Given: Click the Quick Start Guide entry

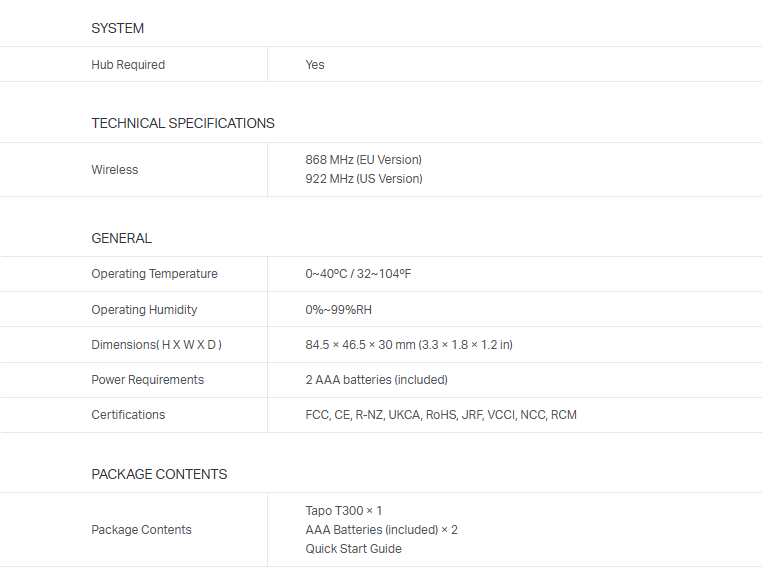Looking at the screenshot, I should 353,549.
